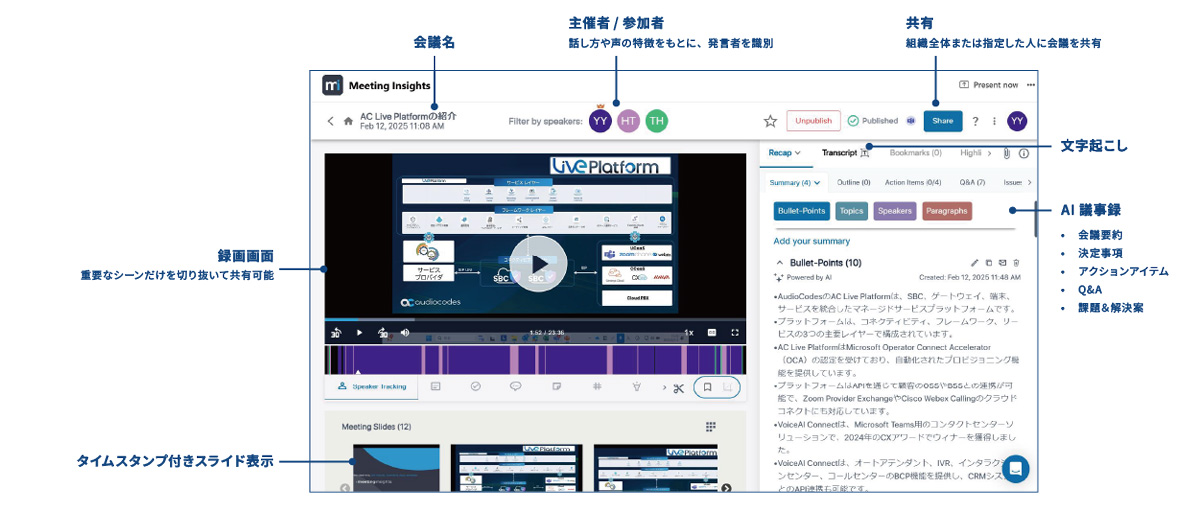Screen dimensions: 1200x512
Task: Go back using the left arrow
Action: click(330, 121)
